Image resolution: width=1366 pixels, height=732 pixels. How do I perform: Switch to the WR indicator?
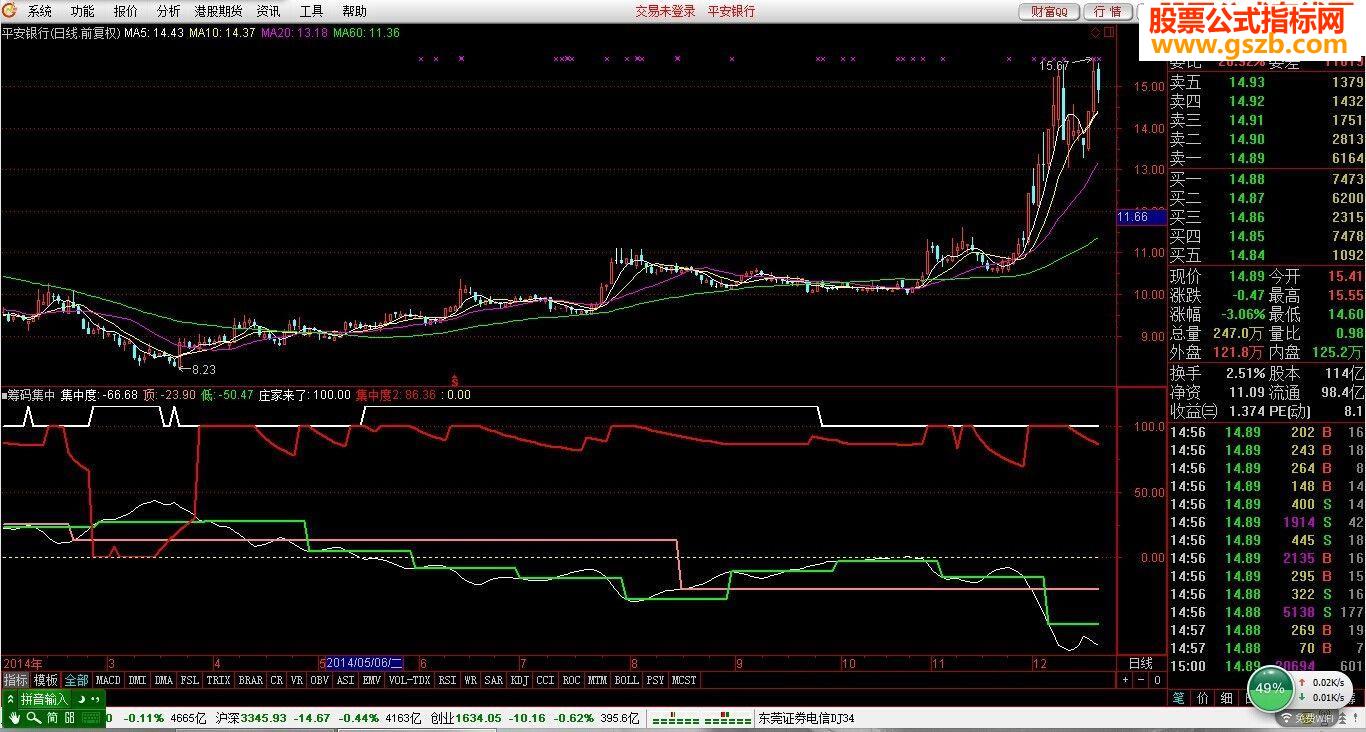[470, 680]
